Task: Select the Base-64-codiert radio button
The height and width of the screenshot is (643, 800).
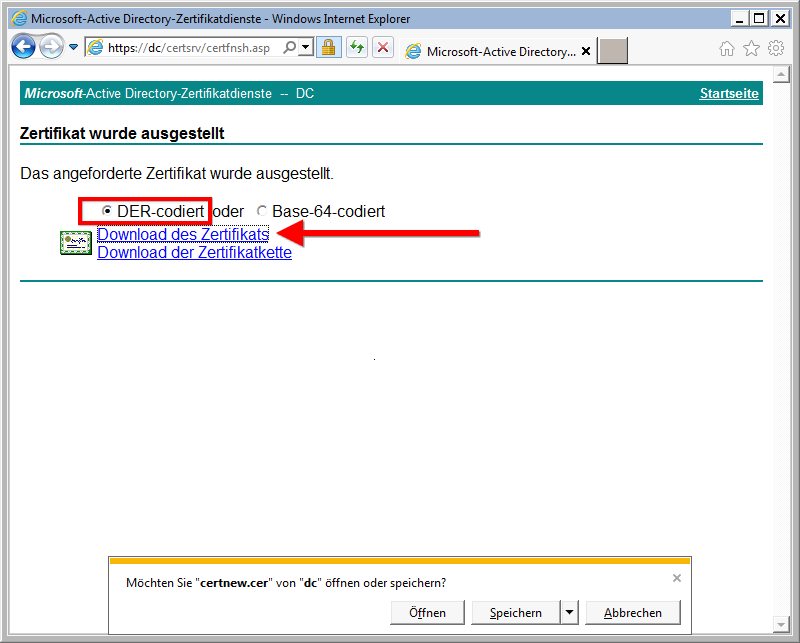Action: (262, 212)
